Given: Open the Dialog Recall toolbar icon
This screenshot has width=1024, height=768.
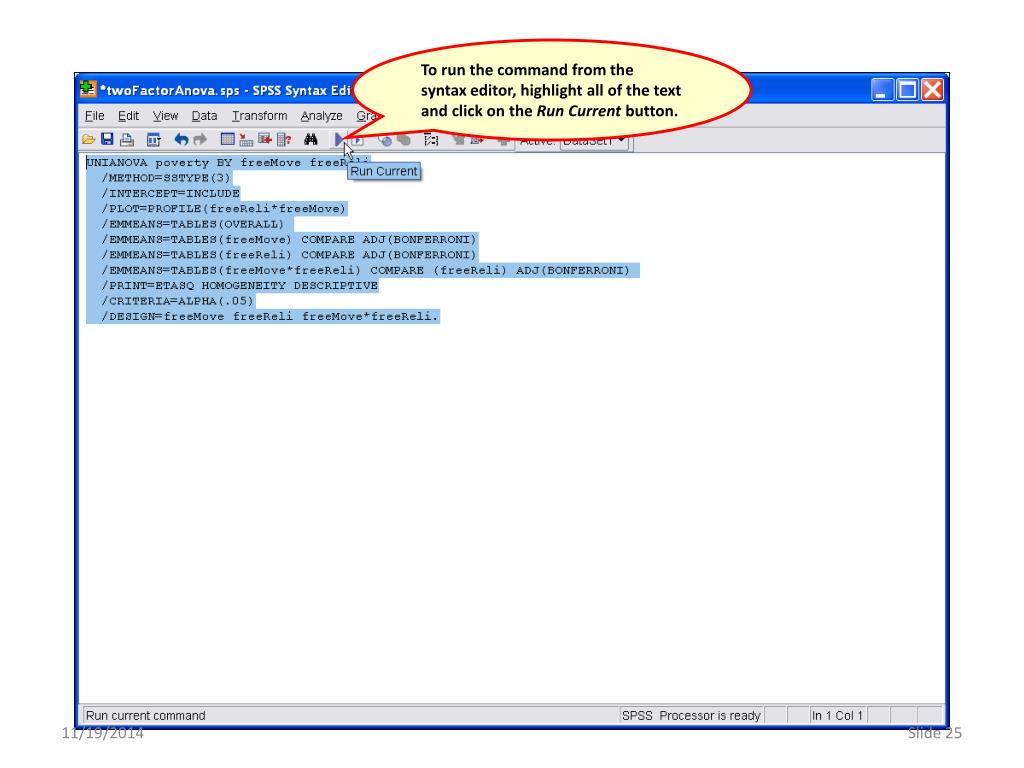Looking at the screenshot, I should click(x=153, y=140).
